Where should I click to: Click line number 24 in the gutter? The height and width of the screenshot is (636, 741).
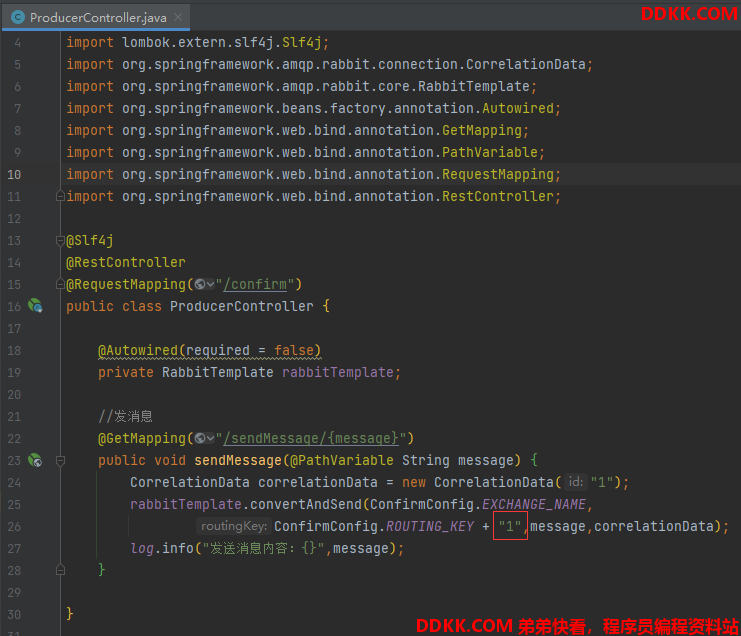(x=14, y=482)
